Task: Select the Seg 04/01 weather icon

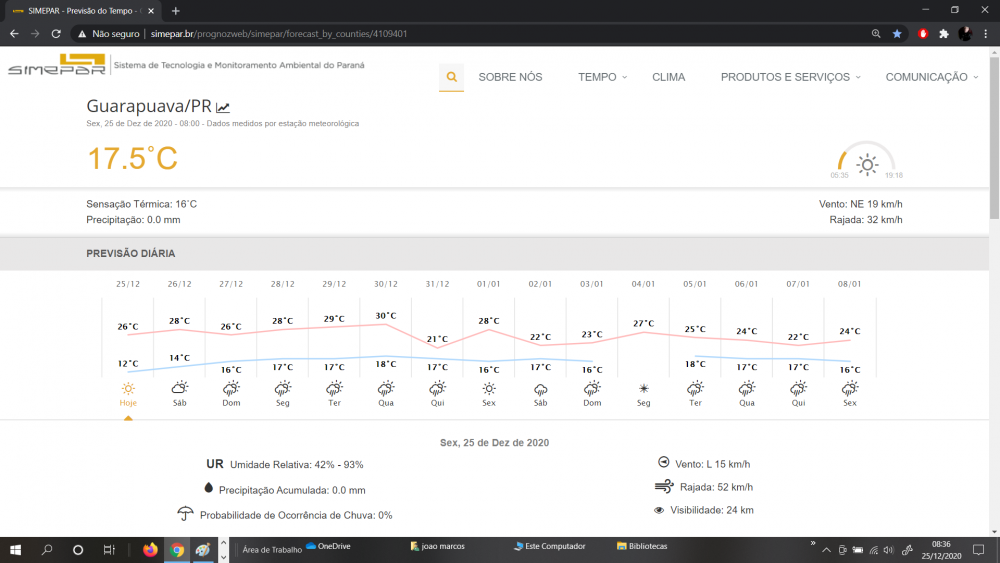Action: click(644, 388)
